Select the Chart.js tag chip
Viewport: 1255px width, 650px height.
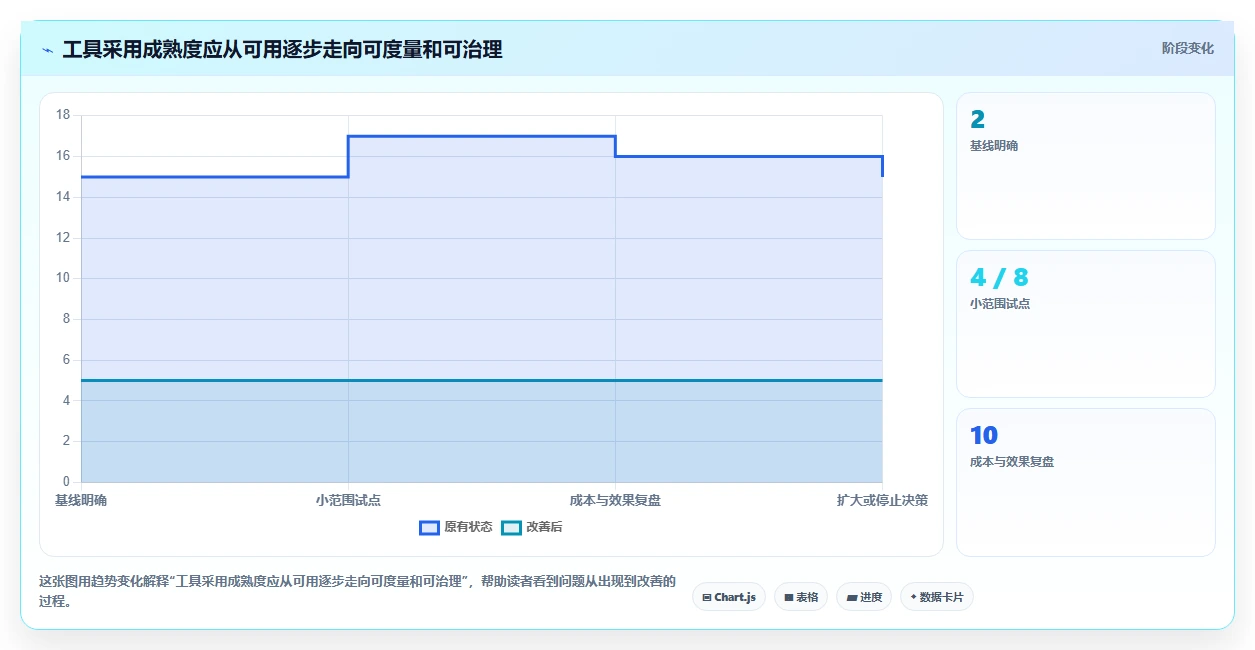729,597
